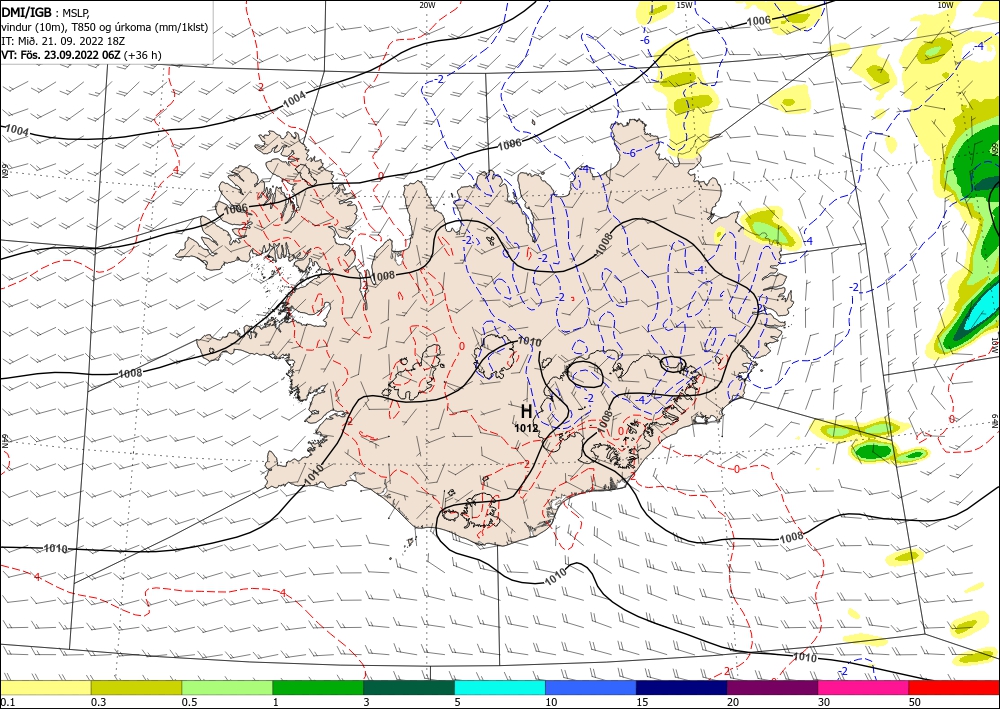Click the 0.5 legend value
This screenshot has width=1000, height=709.
(x=189, y=702)
